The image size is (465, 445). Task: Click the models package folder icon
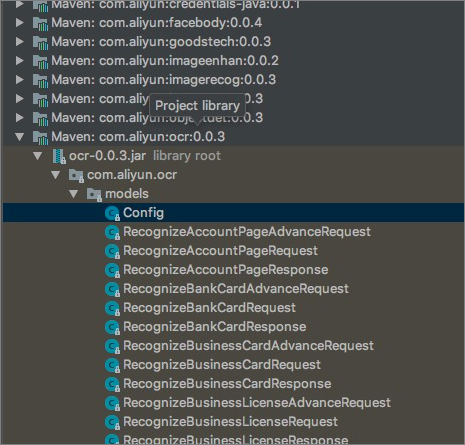tap(94, 194)
